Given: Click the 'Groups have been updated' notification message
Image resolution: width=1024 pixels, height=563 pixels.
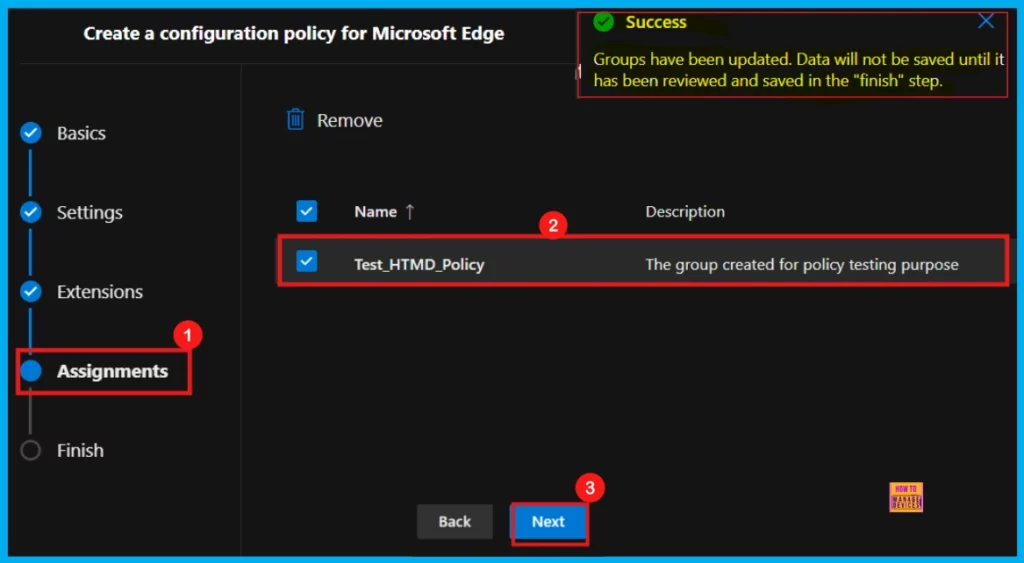Looking at the screenshot, I should click(x=798, y=70).
